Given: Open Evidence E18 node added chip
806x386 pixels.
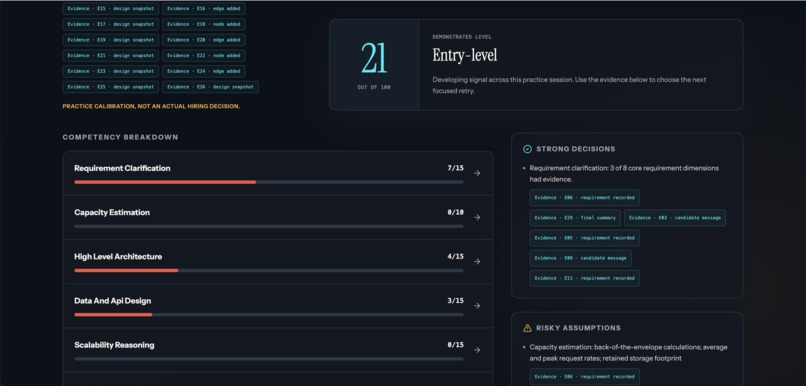Looking at the screenshot, I should (204, 24).
